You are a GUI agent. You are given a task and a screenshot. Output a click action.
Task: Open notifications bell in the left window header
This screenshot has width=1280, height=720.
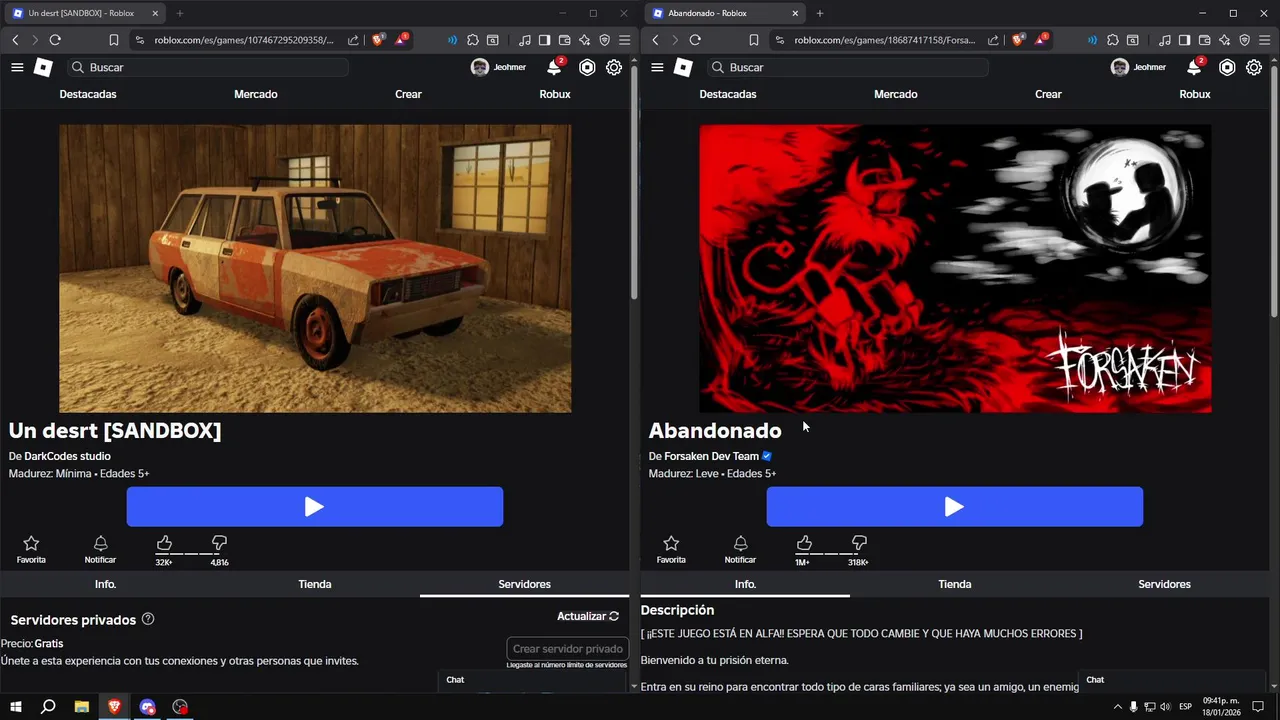554,67
